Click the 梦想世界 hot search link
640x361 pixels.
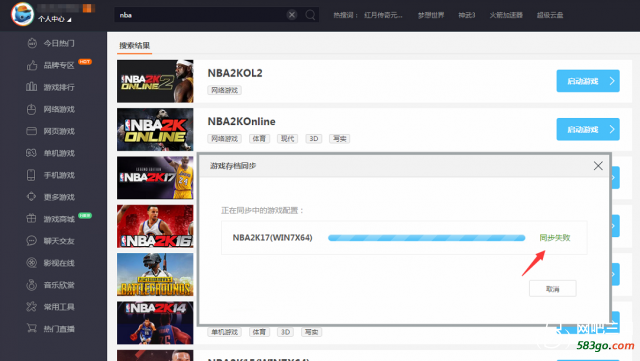(431, 15)
